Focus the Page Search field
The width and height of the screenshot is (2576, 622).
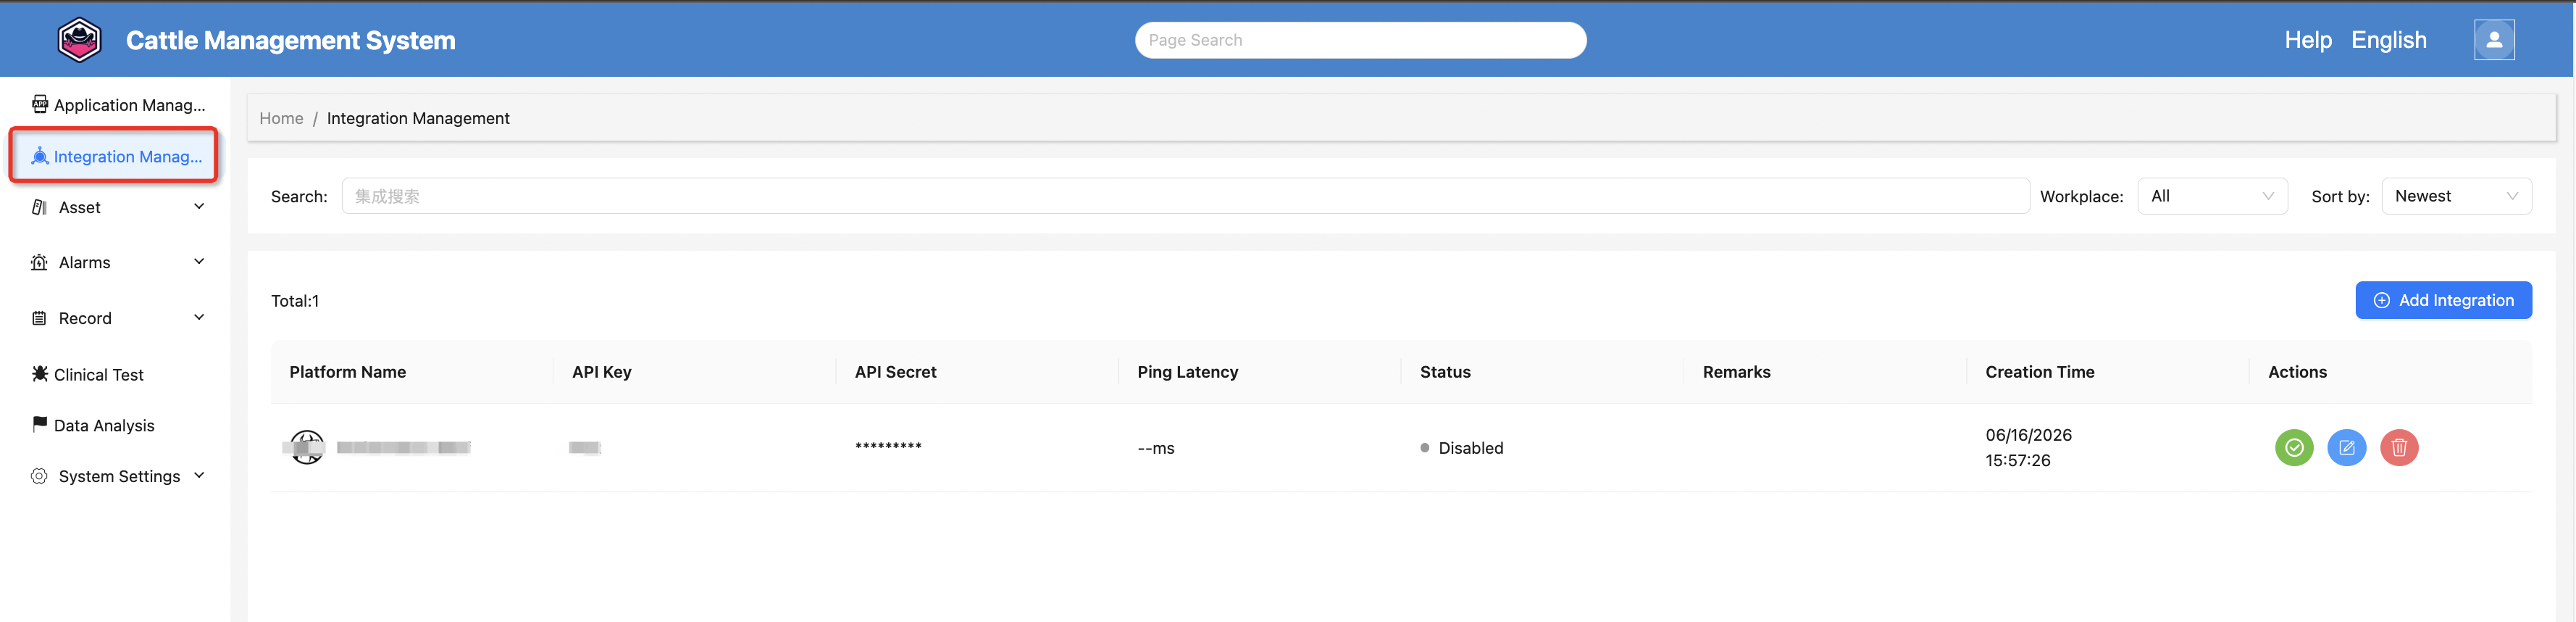click(1360, 40)
